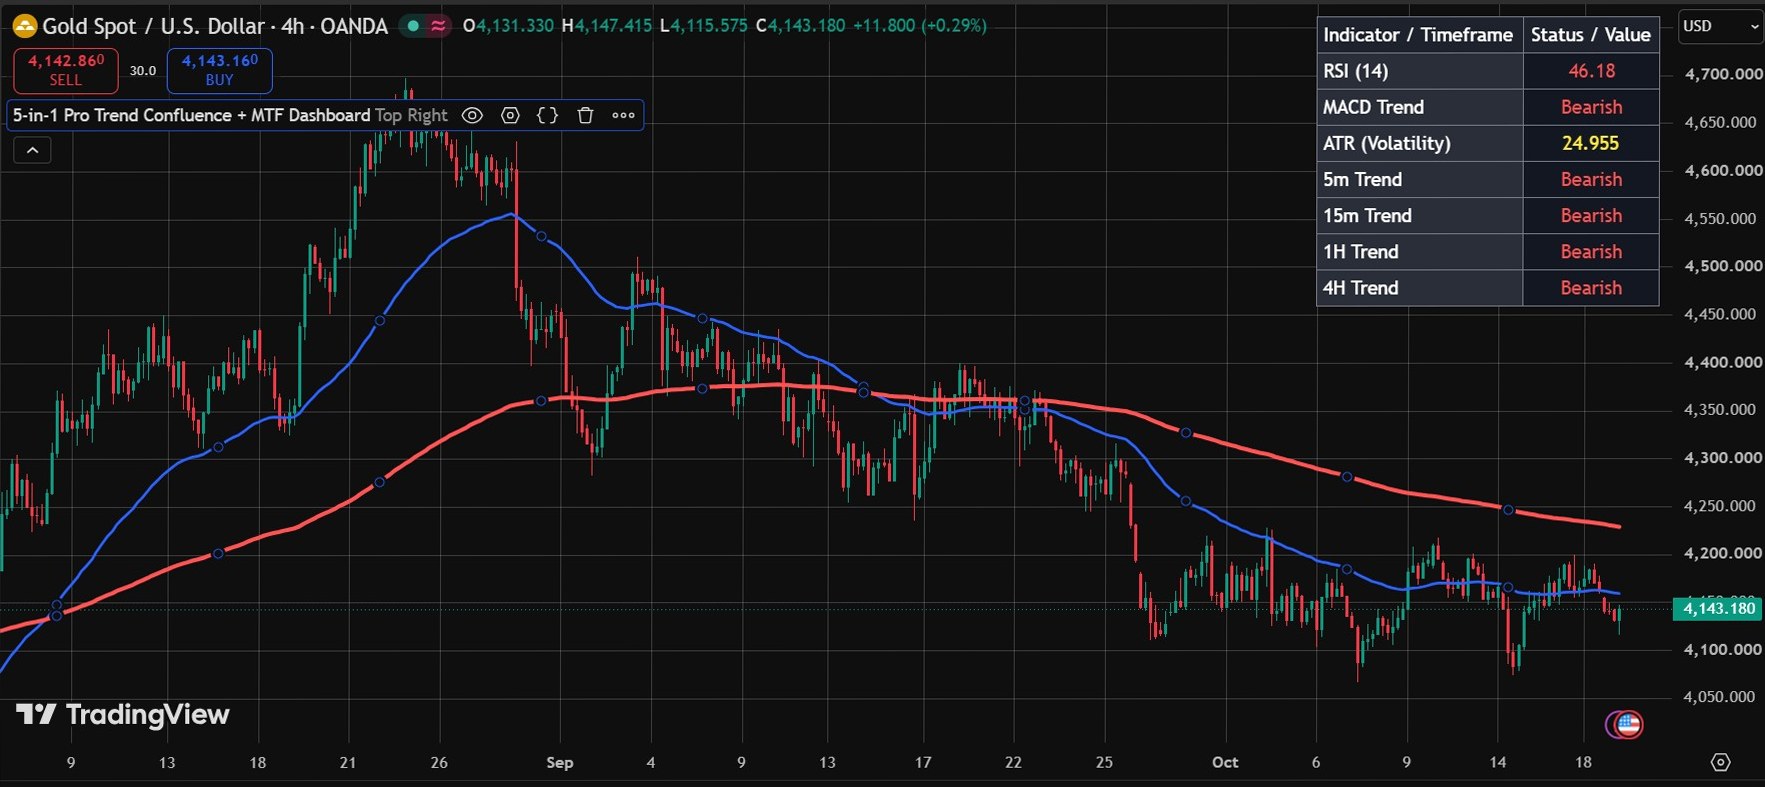This screenshot has height=787, width=1765.
Task: Click the indicator name 5-in-1 Pro Trend Confluence
Action: pos(191,115)
